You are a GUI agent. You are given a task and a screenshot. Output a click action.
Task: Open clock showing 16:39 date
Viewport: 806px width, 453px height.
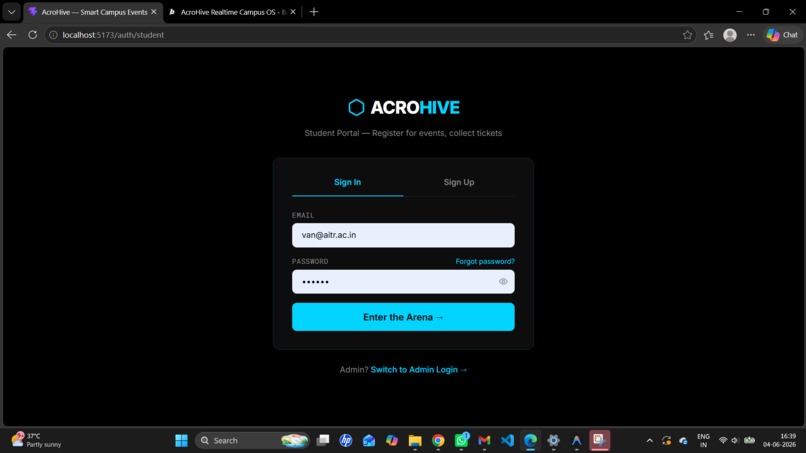pos(780,441)
